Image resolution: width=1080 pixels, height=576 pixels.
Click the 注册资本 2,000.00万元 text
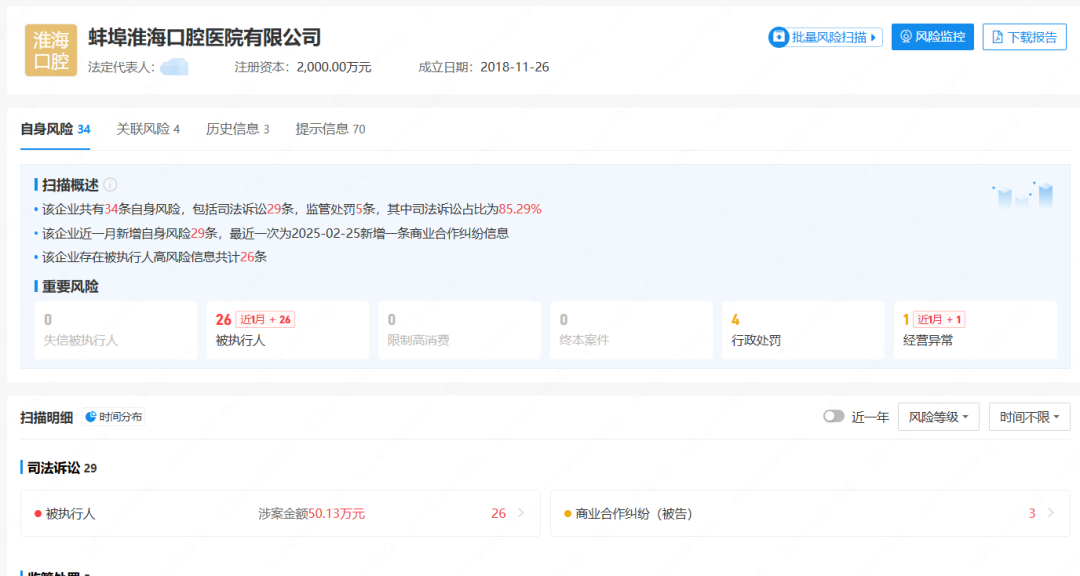pos(302,67)
